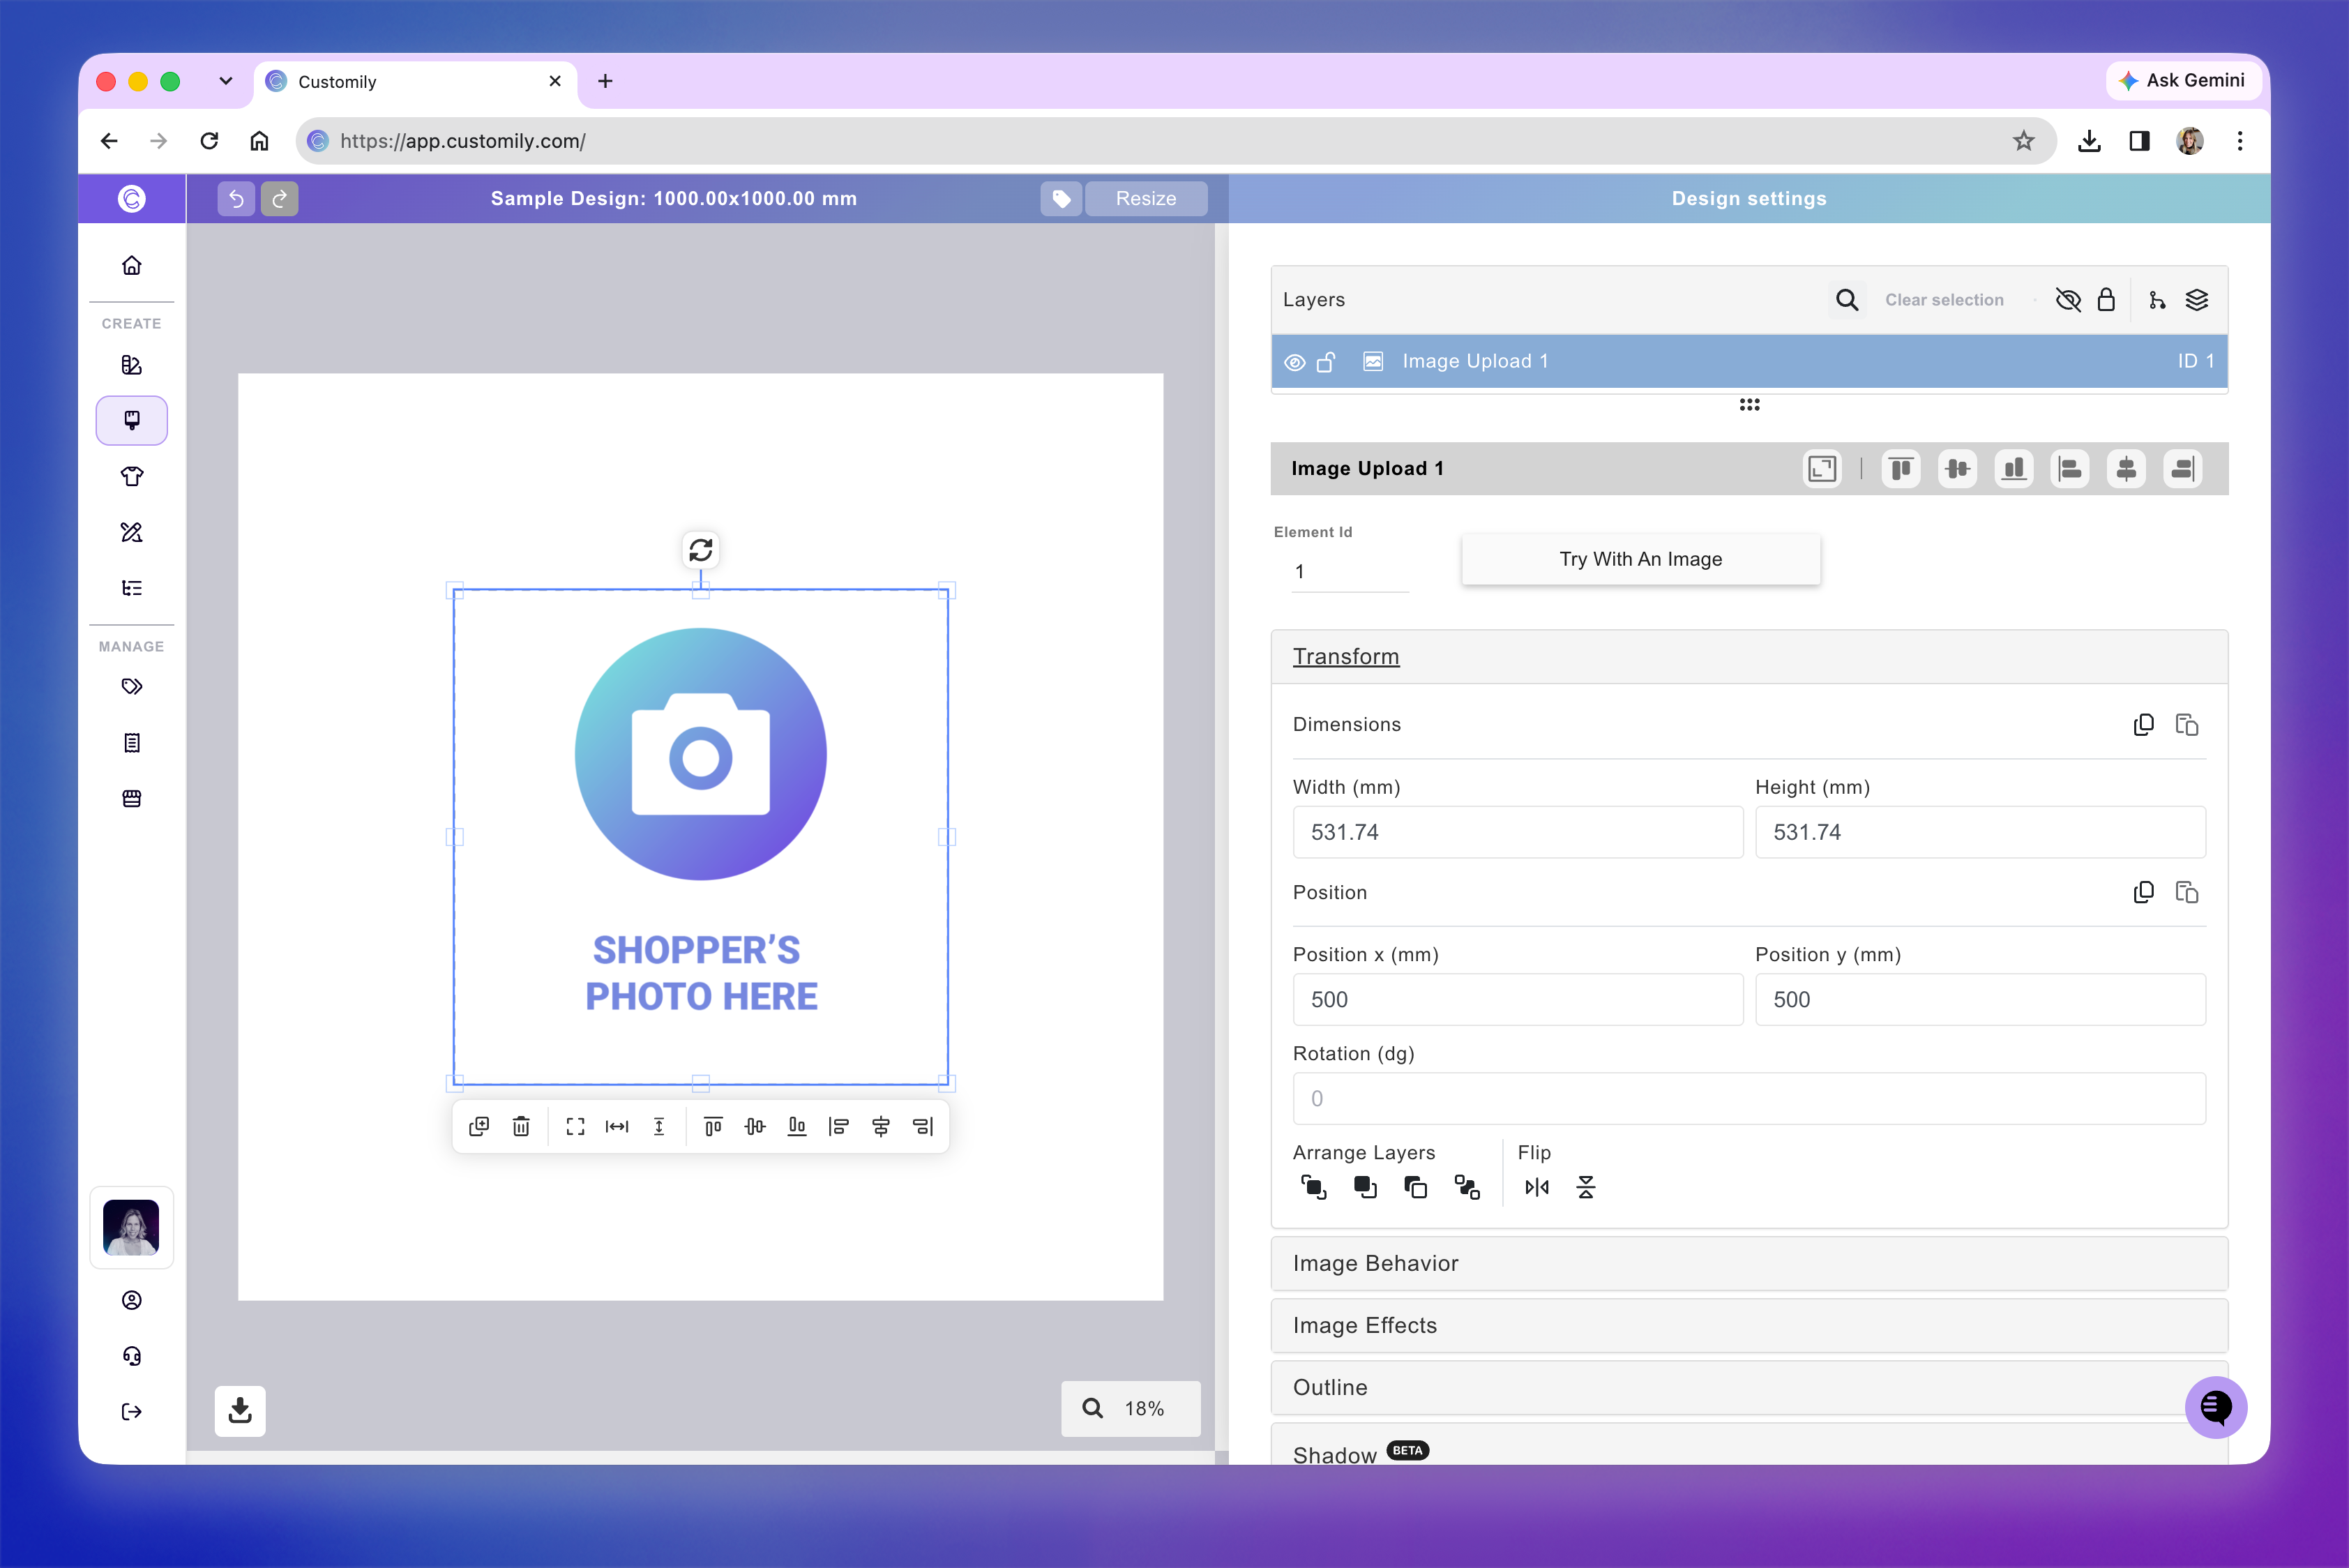Image resolution: width=2349 pixels, height=1568 pixels.
Task: Align element to top in panel header
Action: [x=1901, y=468]
